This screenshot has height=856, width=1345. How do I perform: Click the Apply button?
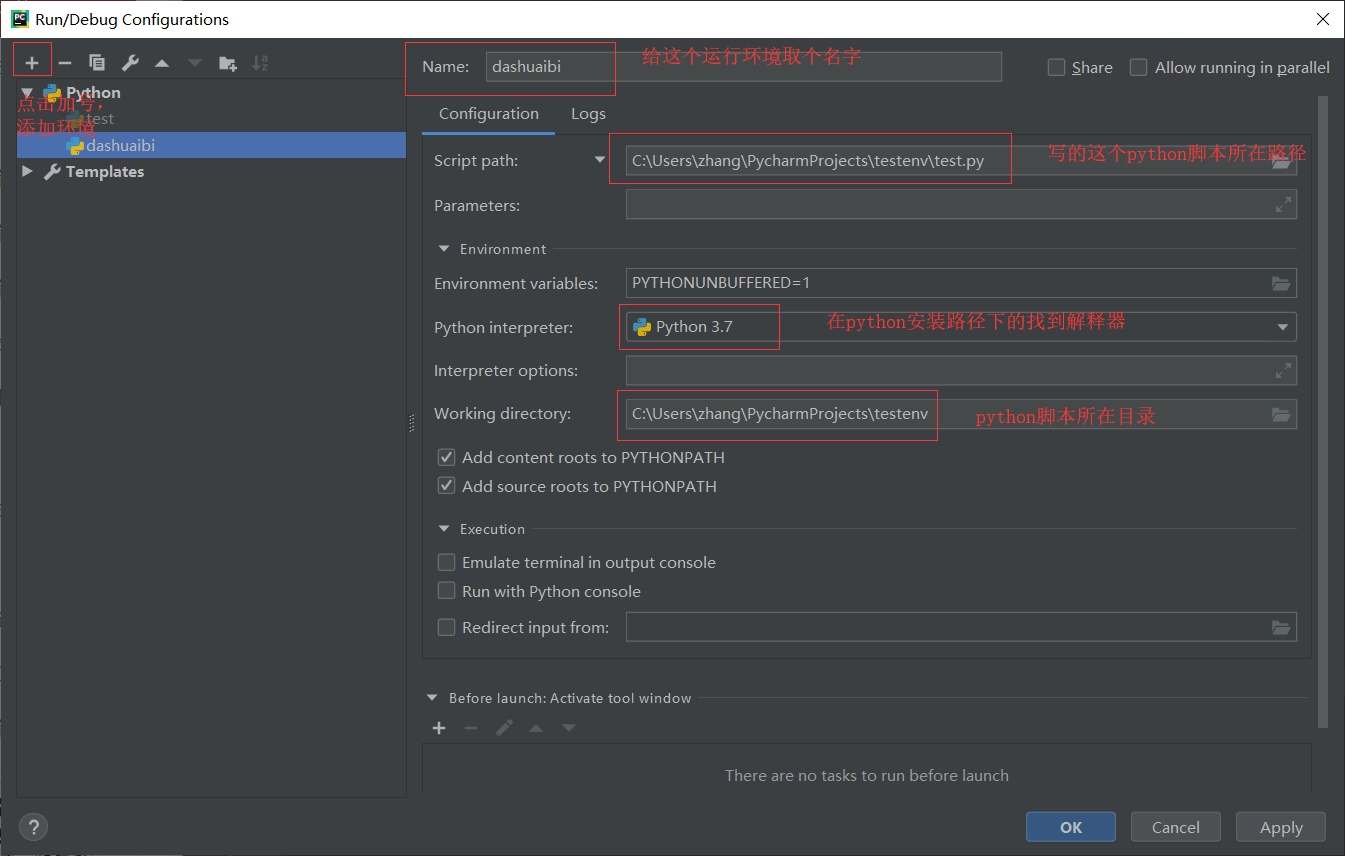click(x=1280, y=827)
